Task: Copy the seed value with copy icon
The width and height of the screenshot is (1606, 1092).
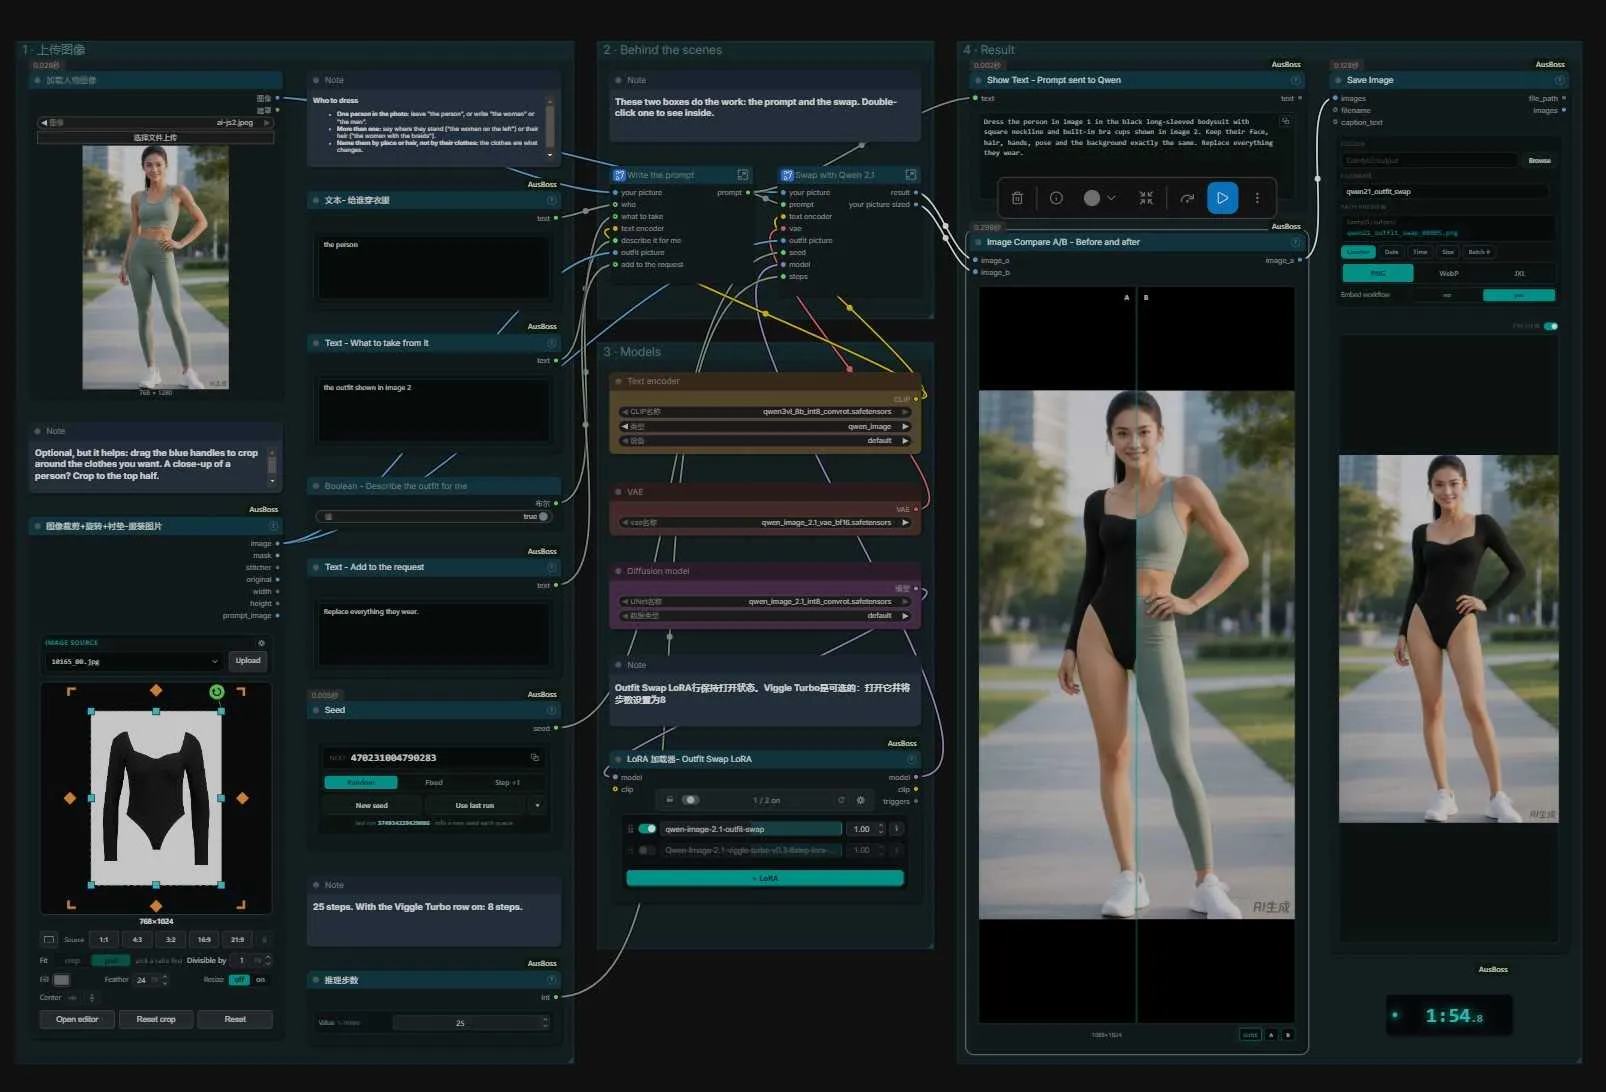Action: (535, 757)
